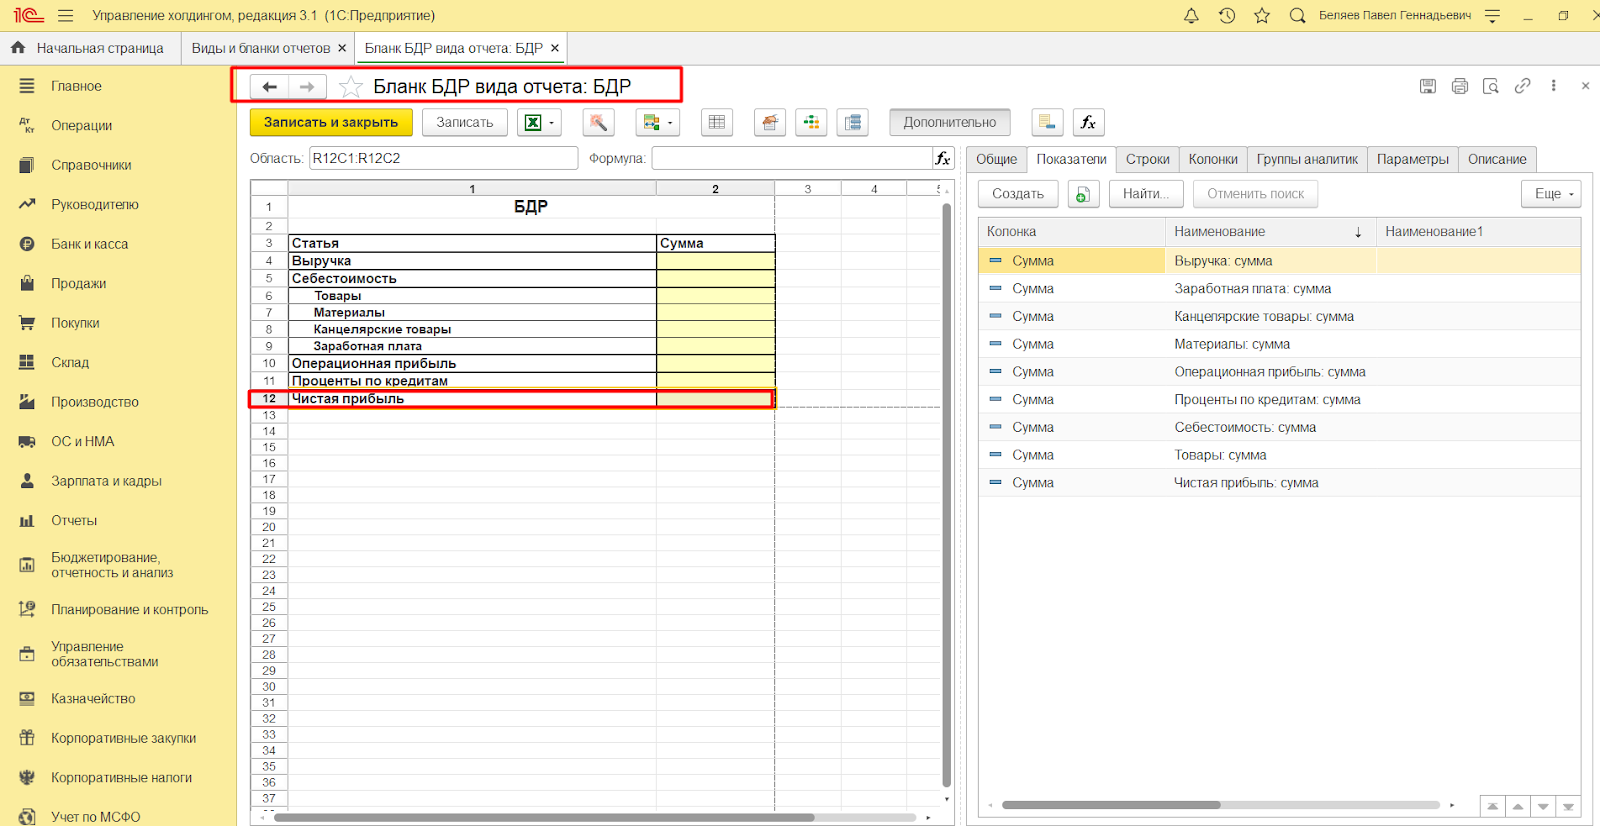Click the copy indicator icon beside Создать

click(1083, 194)
